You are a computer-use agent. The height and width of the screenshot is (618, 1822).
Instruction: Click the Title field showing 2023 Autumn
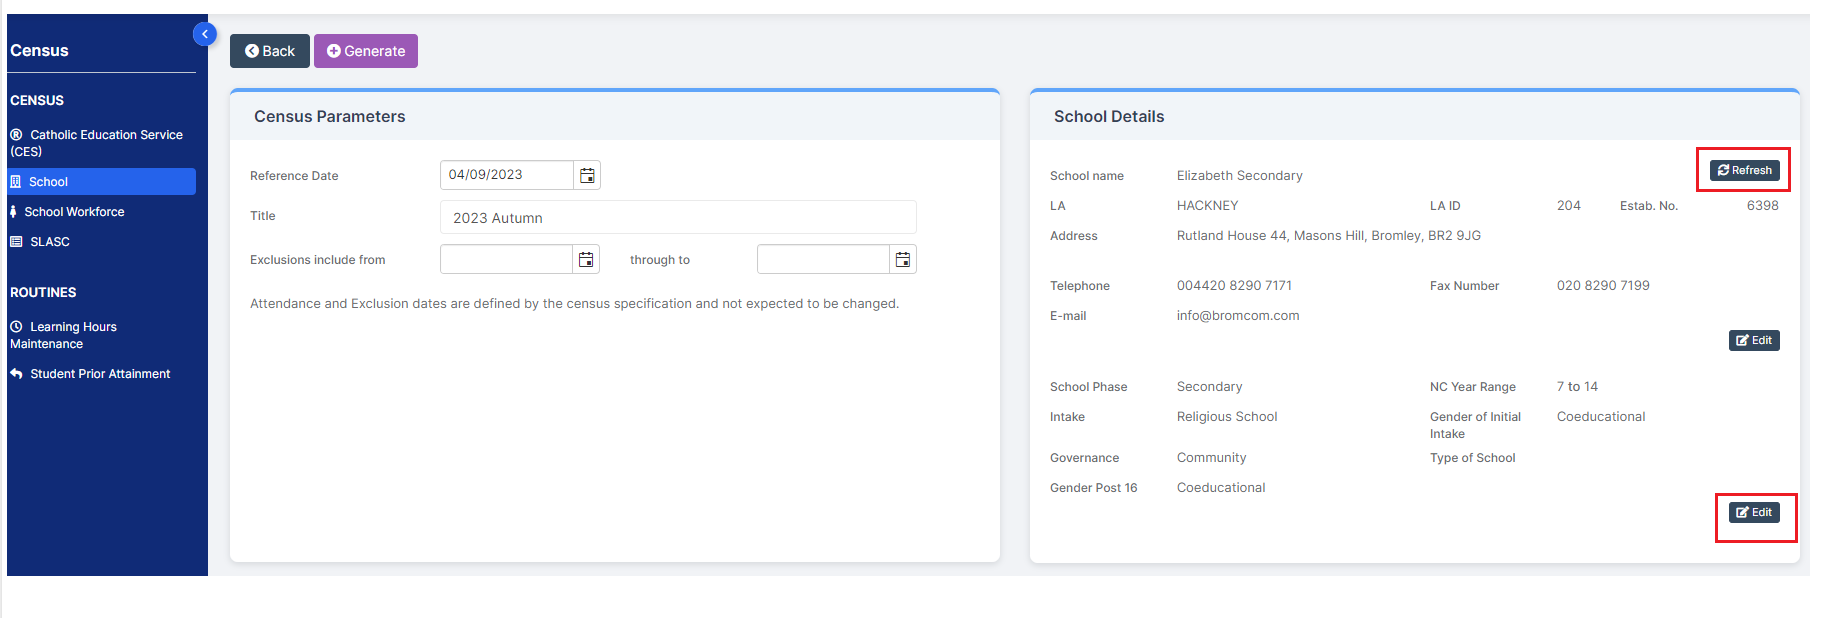pos(678,217)
